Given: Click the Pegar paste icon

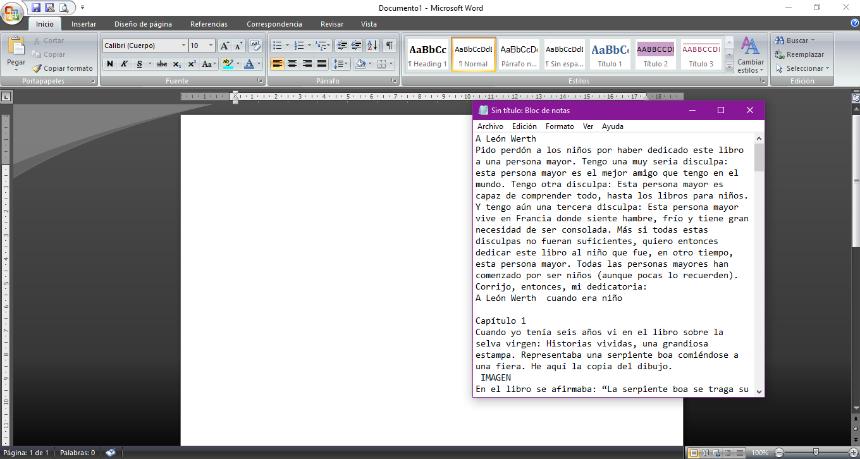Looking at the screenshot, I should click(x=16, y=49).
